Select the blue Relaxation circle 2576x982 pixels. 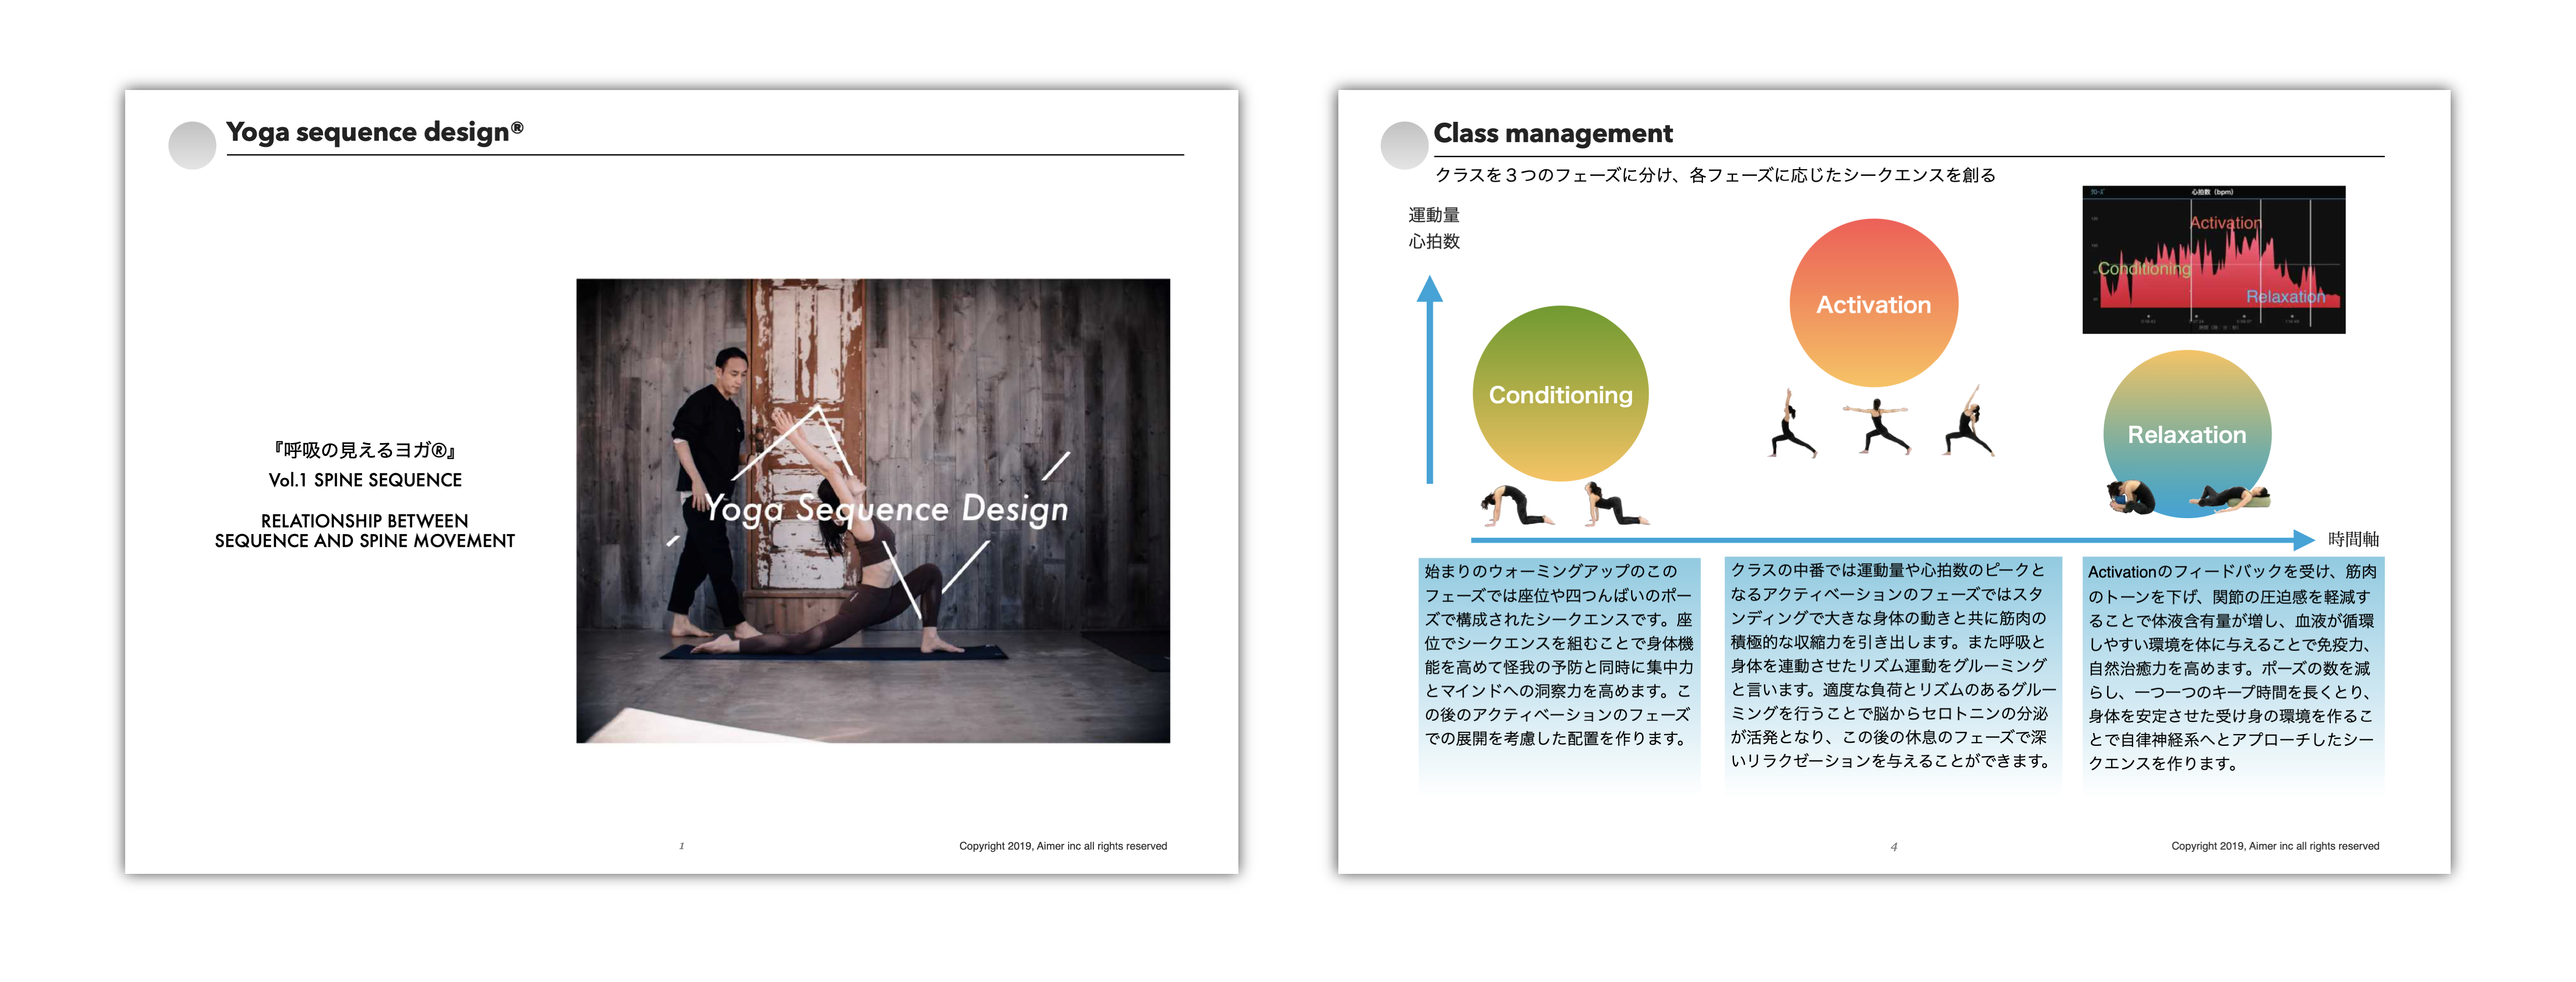(x=2187, y=433)
